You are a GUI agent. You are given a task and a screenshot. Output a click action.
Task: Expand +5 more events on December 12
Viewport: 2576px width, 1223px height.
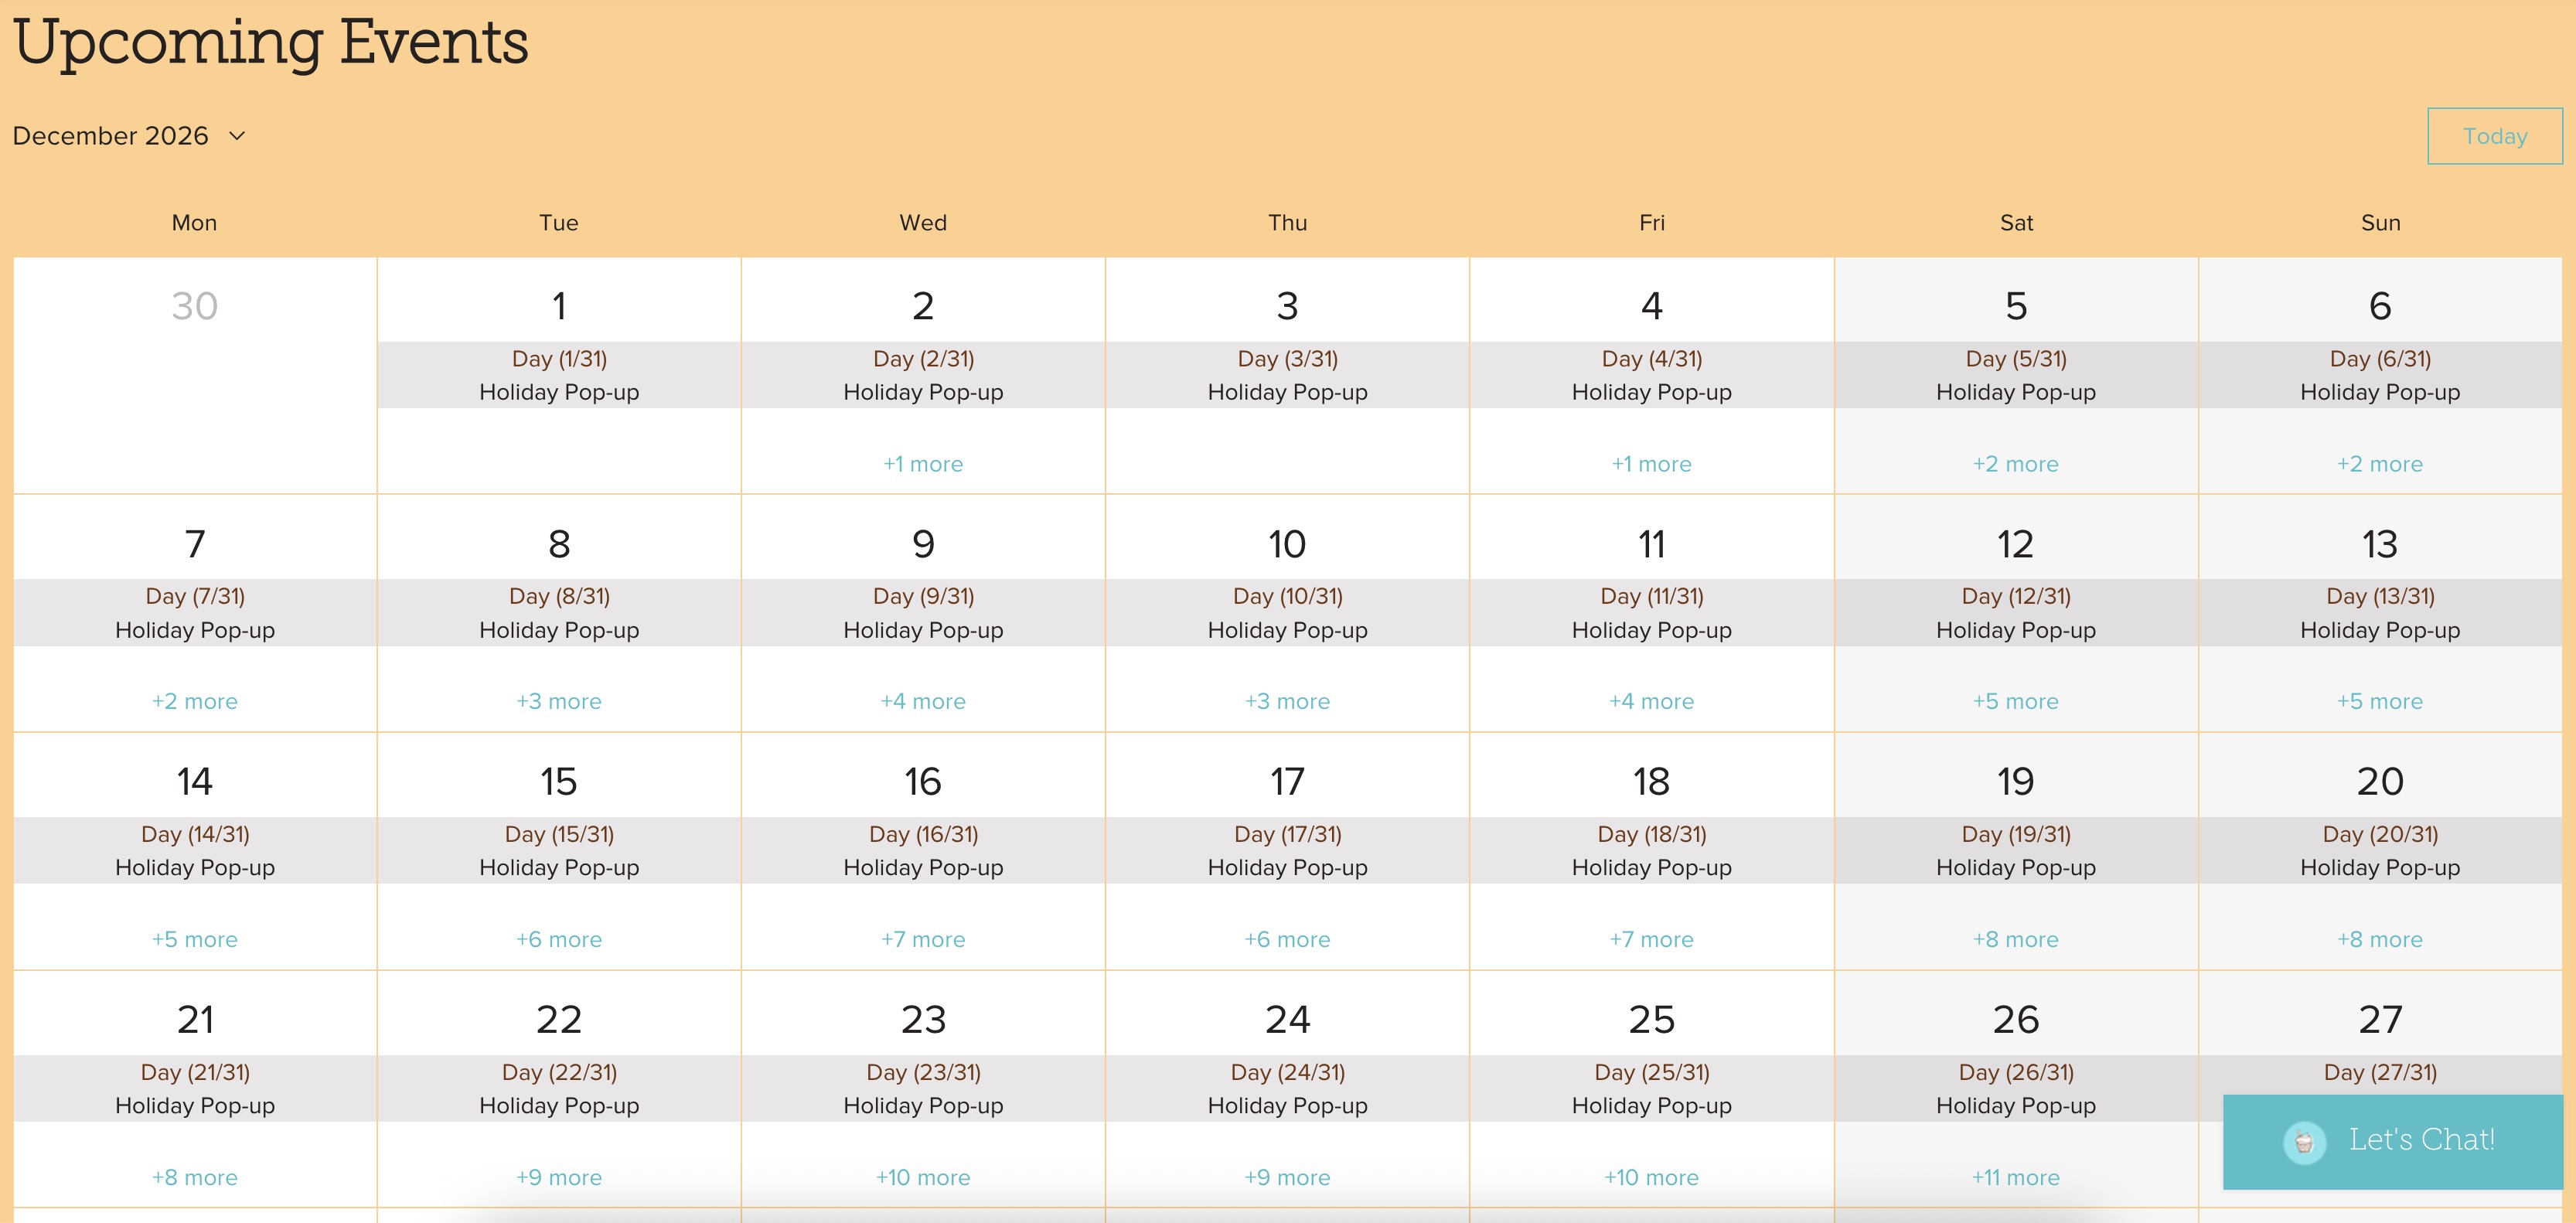pyautogui.click(x=2016, y=701)
